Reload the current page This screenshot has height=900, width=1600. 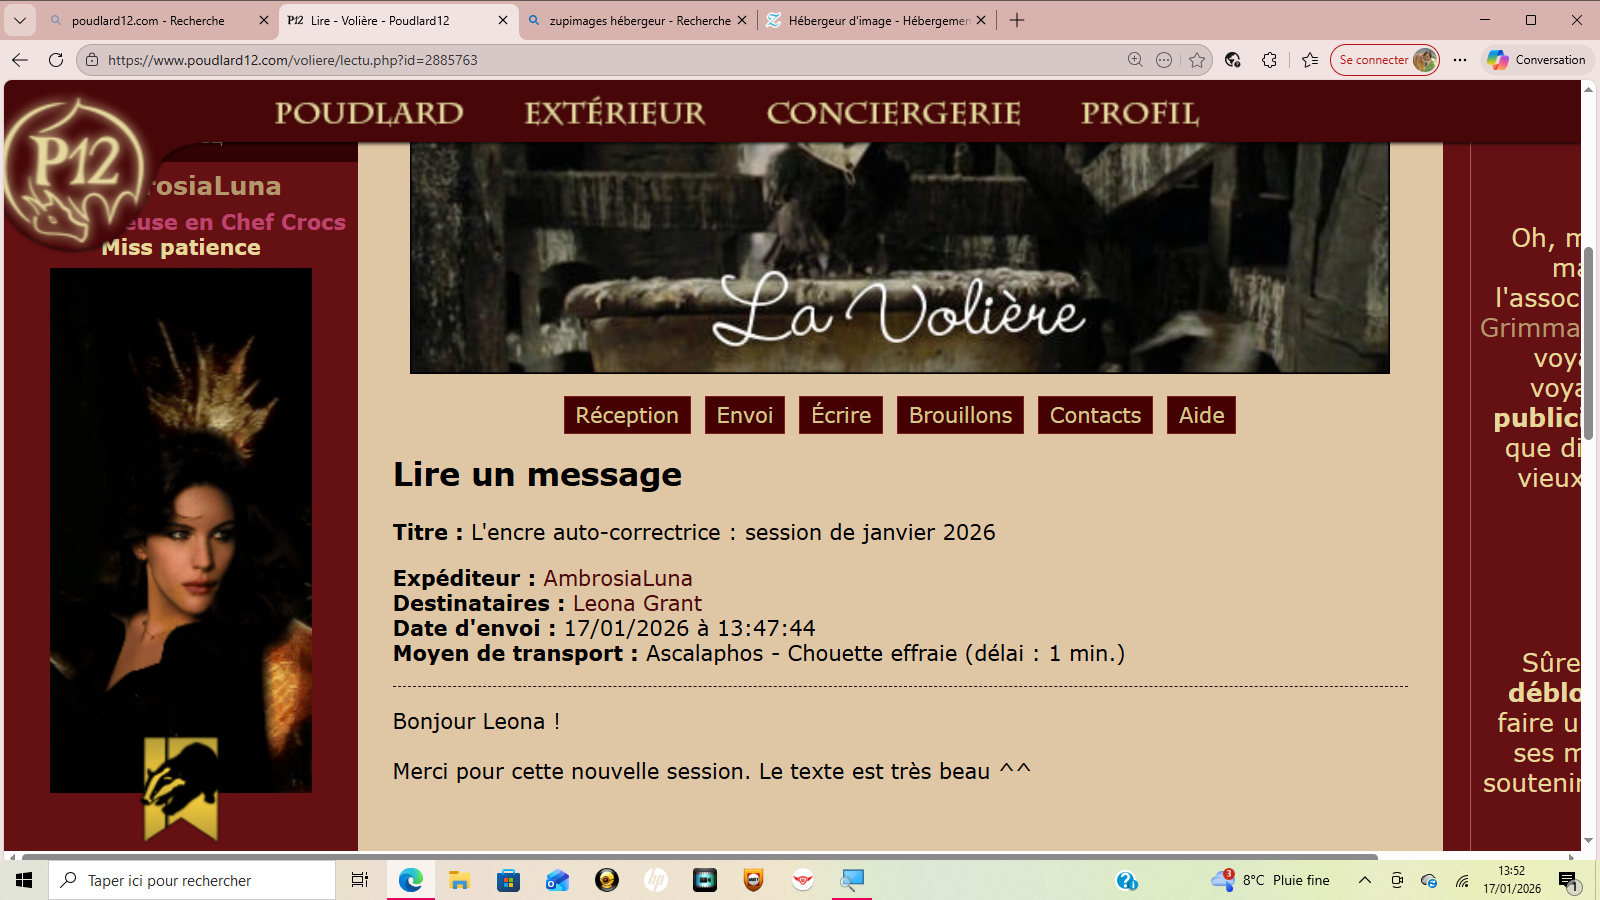56,60
